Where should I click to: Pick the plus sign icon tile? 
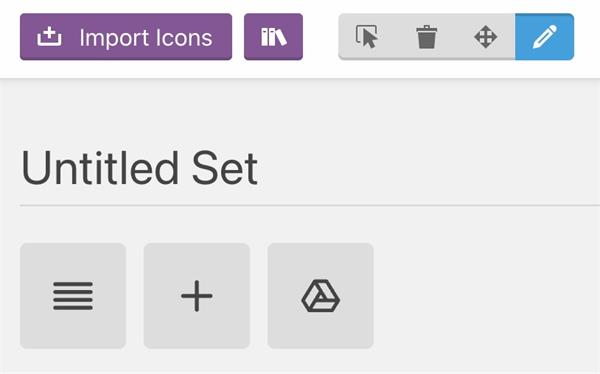[197, 296]
